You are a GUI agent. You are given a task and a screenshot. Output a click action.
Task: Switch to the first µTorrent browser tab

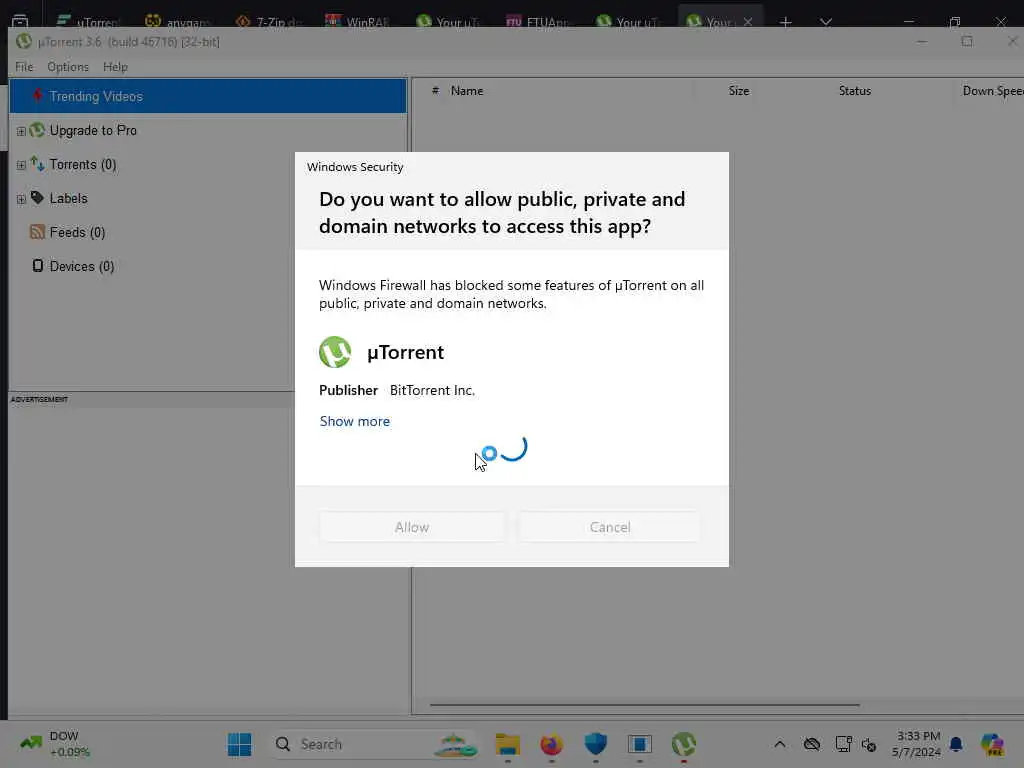pyautogui.click(x=88, y=22)
